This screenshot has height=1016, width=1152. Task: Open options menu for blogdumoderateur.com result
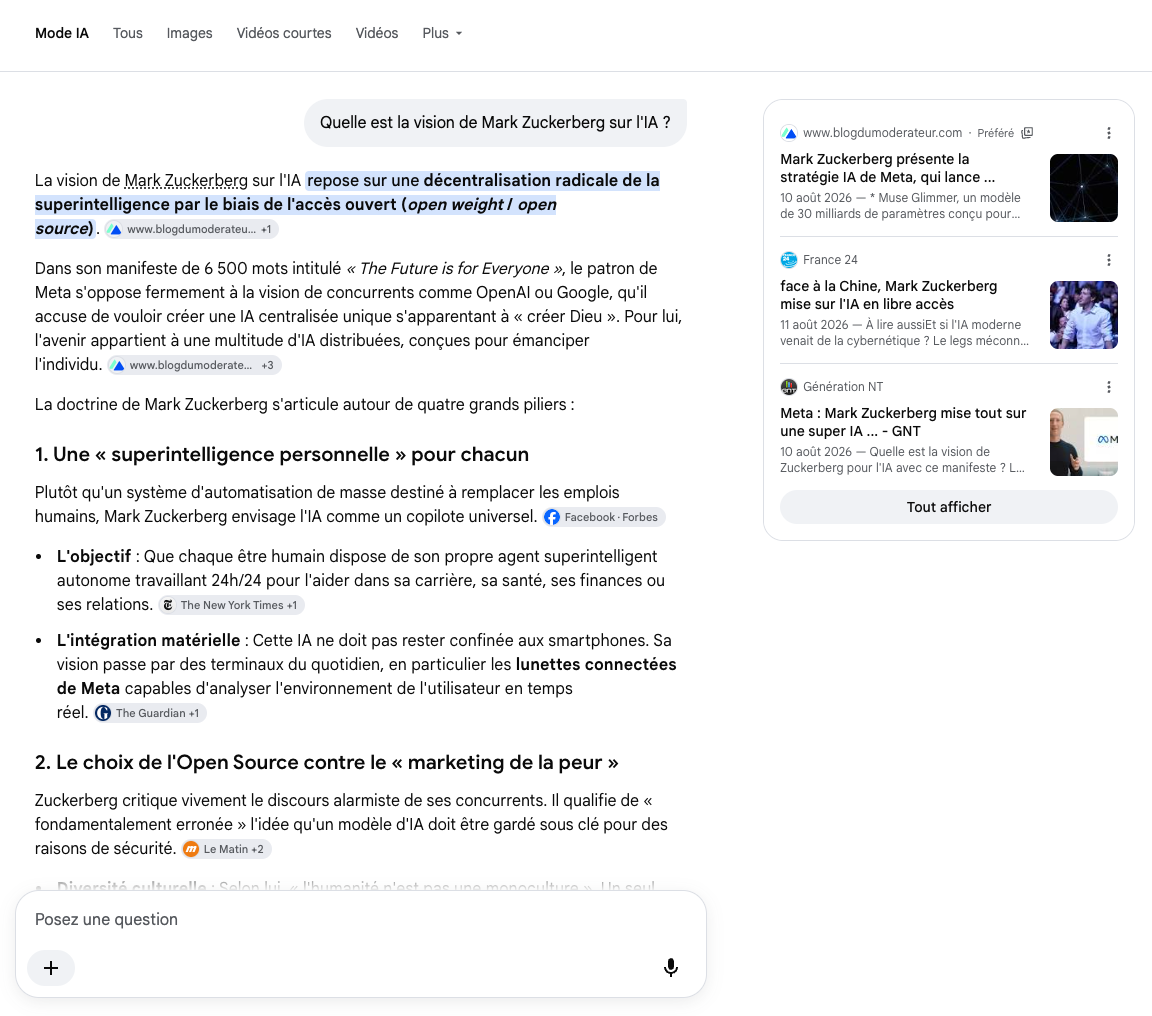[1109, 133]
